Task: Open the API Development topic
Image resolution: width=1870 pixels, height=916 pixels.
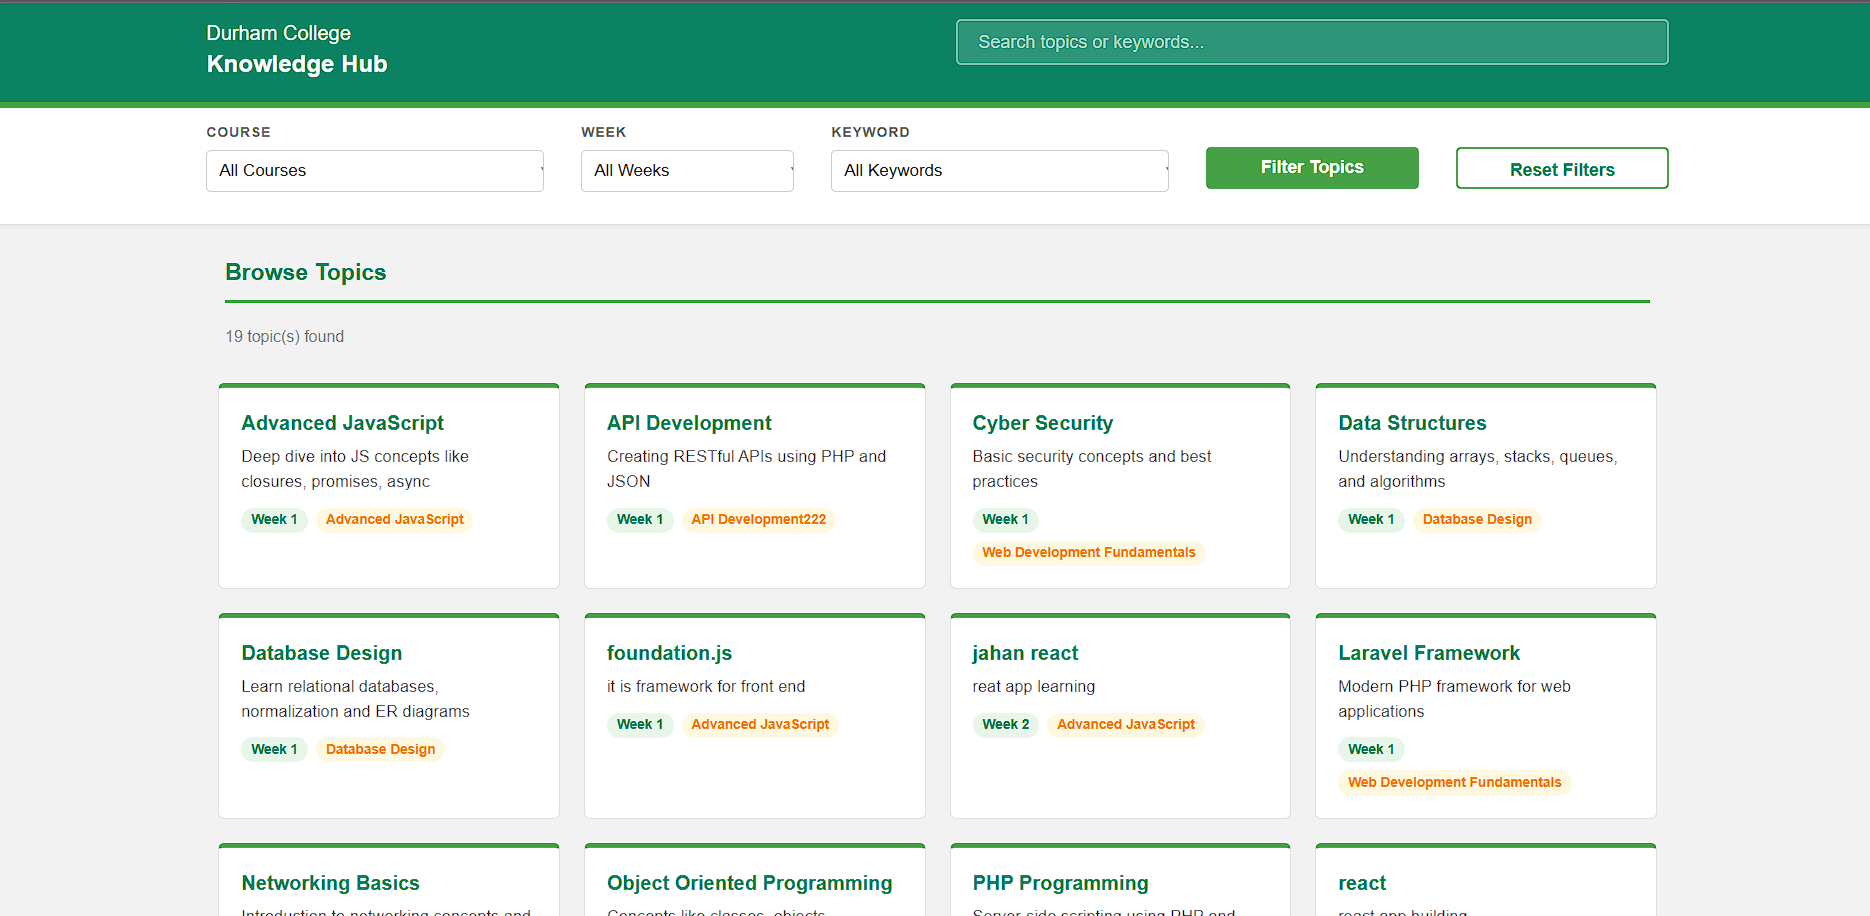Action: [x=689, y=423]
